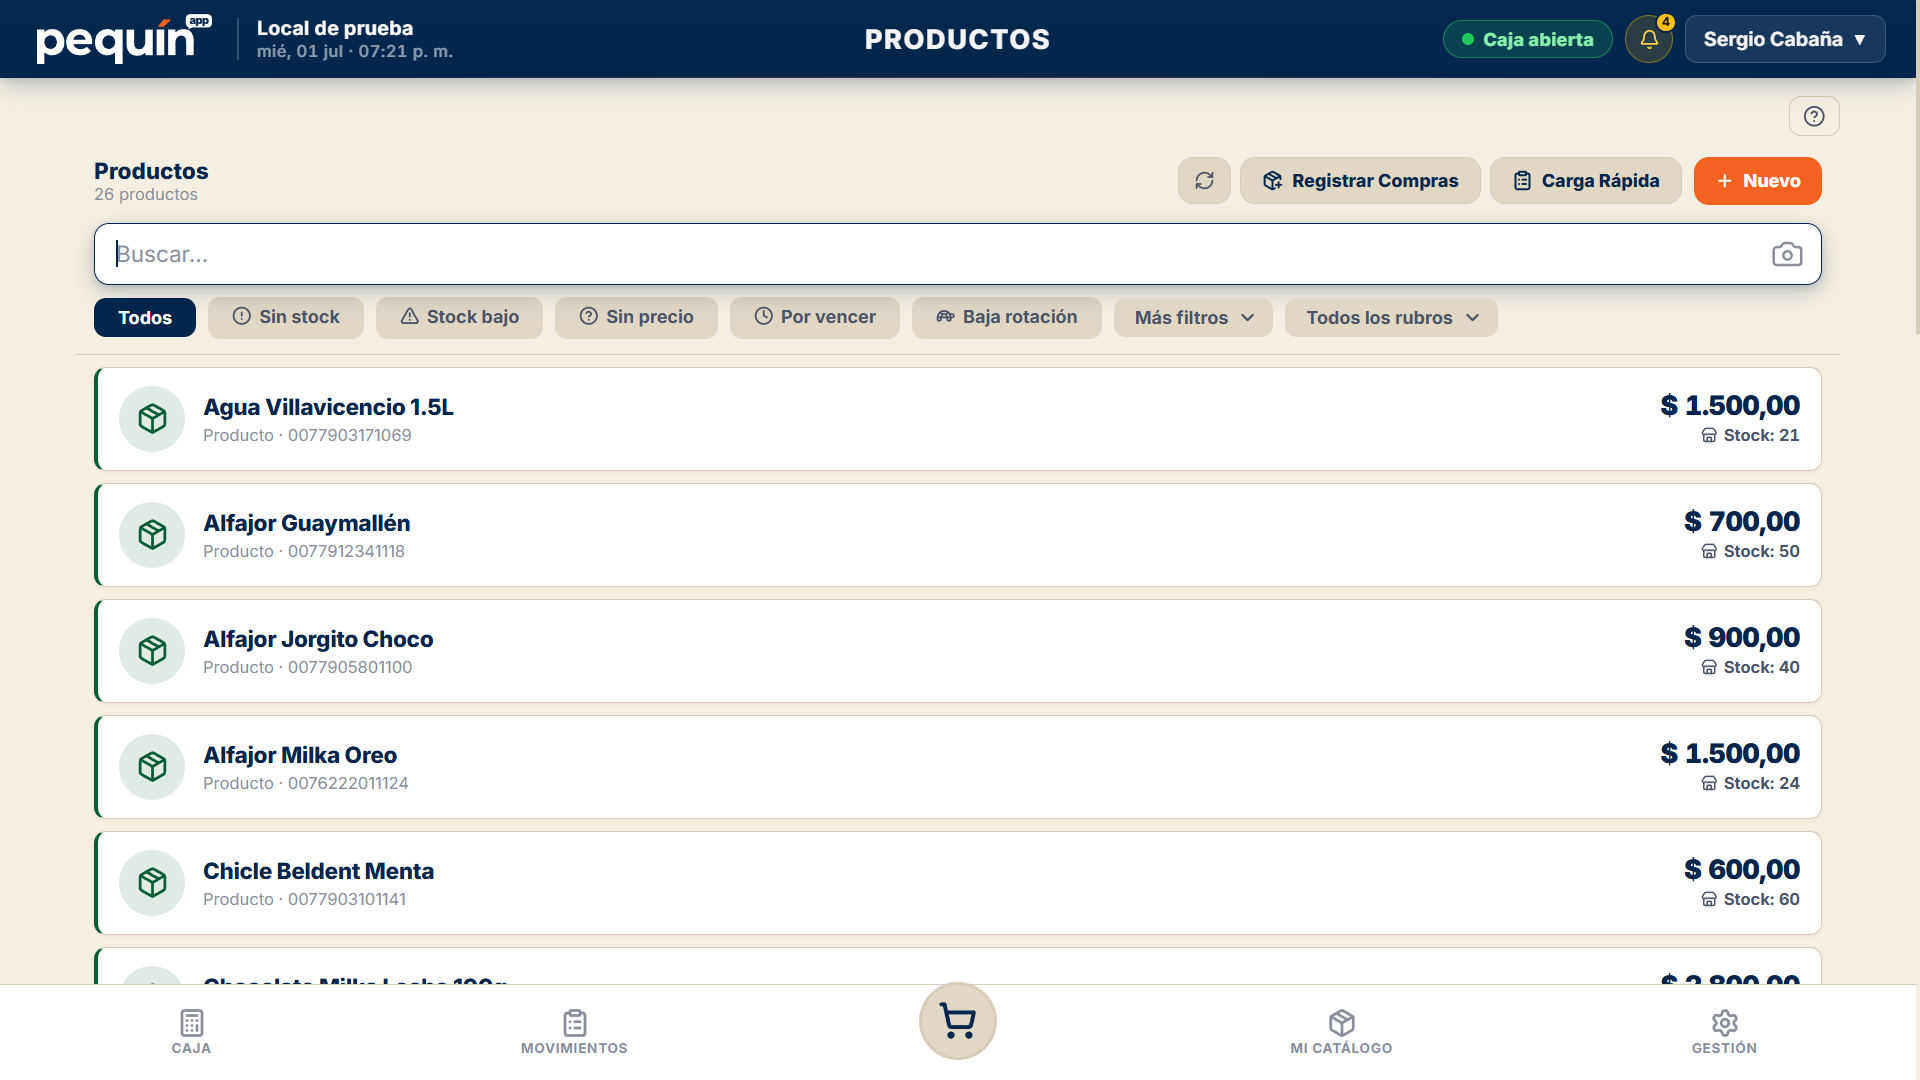Click Alfajor Milka Oreo box icon
Image resolution: width=1920 pixels, height=1080 pixels.
152,767
